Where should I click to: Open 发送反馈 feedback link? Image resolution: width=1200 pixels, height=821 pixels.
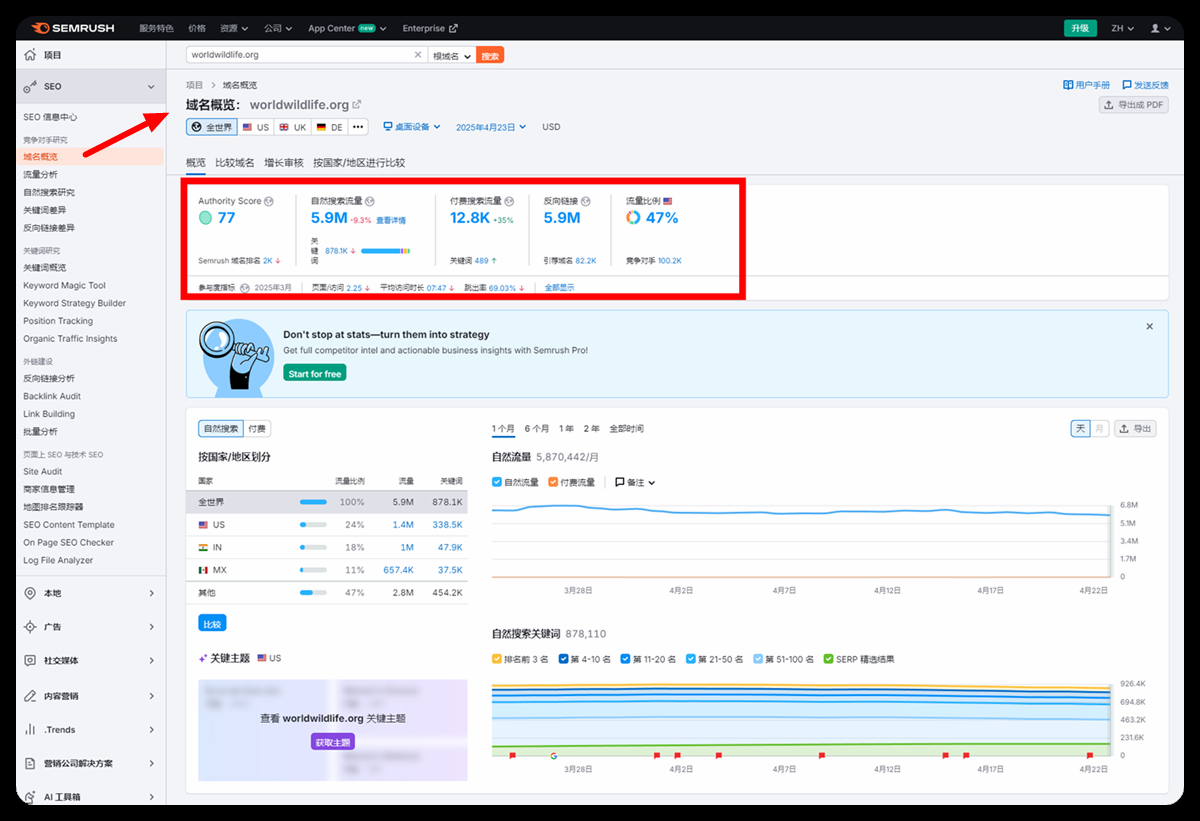tap(1145, 85)
